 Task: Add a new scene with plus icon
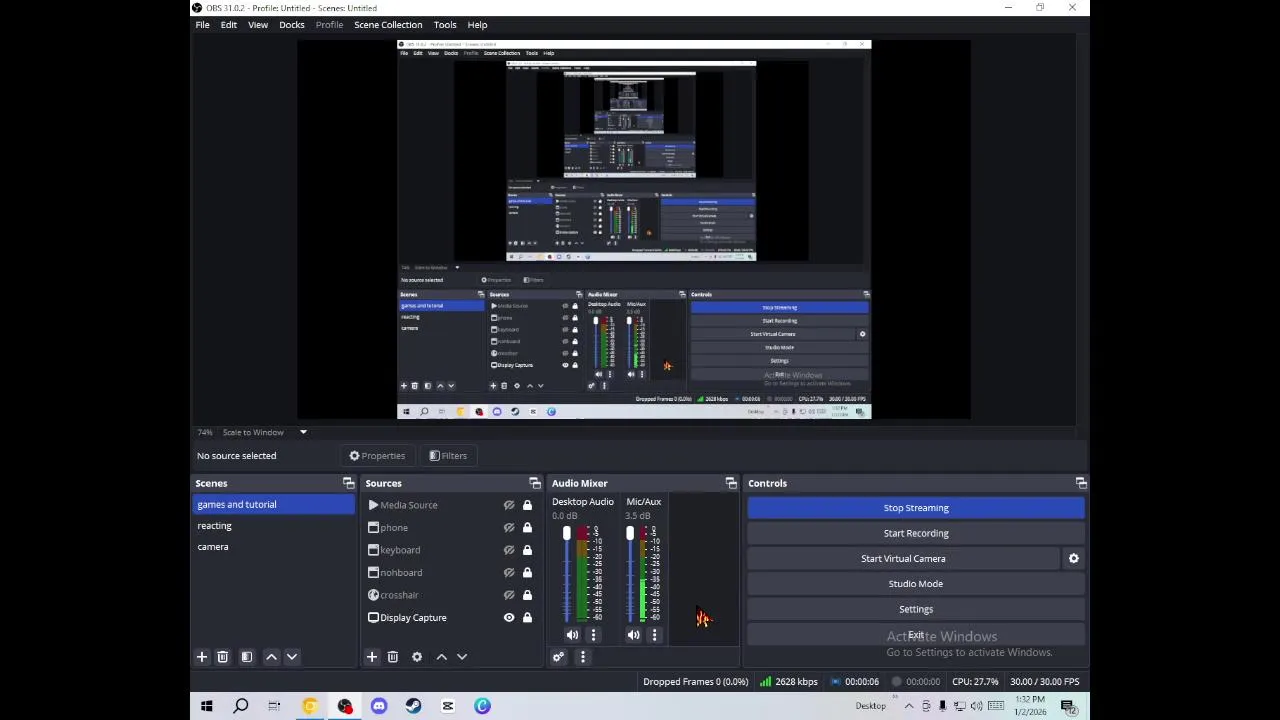click(202, 657)
